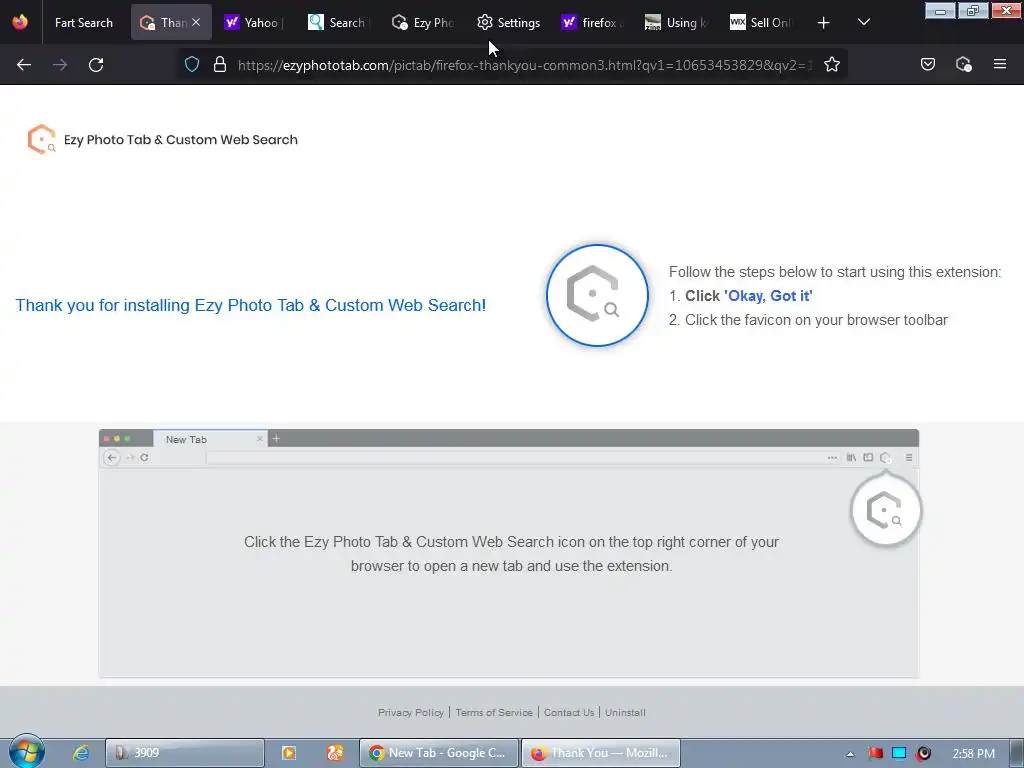Image resolution: width=1024 pixels, height=768 pixels.
Task: View site security padlock details
Action: (x=220, y=64)
